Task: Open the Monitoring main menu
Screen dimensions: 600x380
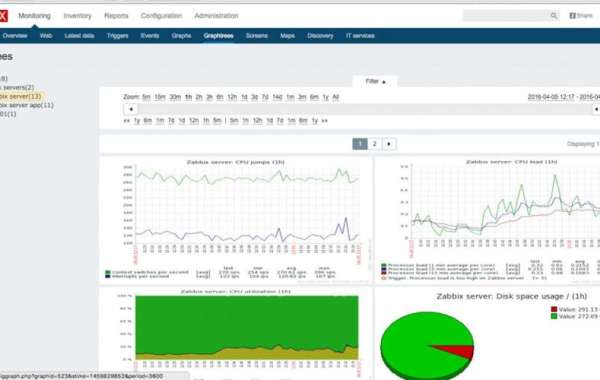Action: (x=34, y=16)
